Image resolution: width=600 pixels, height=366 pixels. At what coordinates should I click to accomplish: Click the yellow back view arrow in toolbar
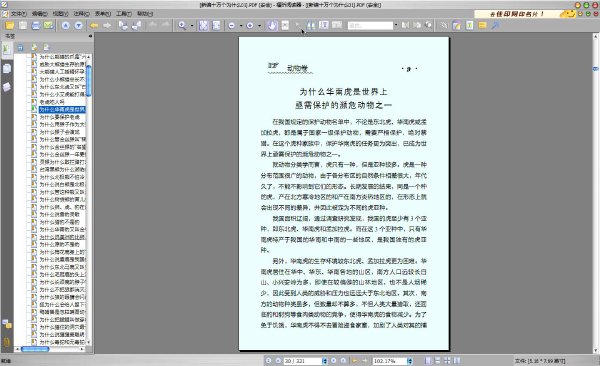pos(94,26)
